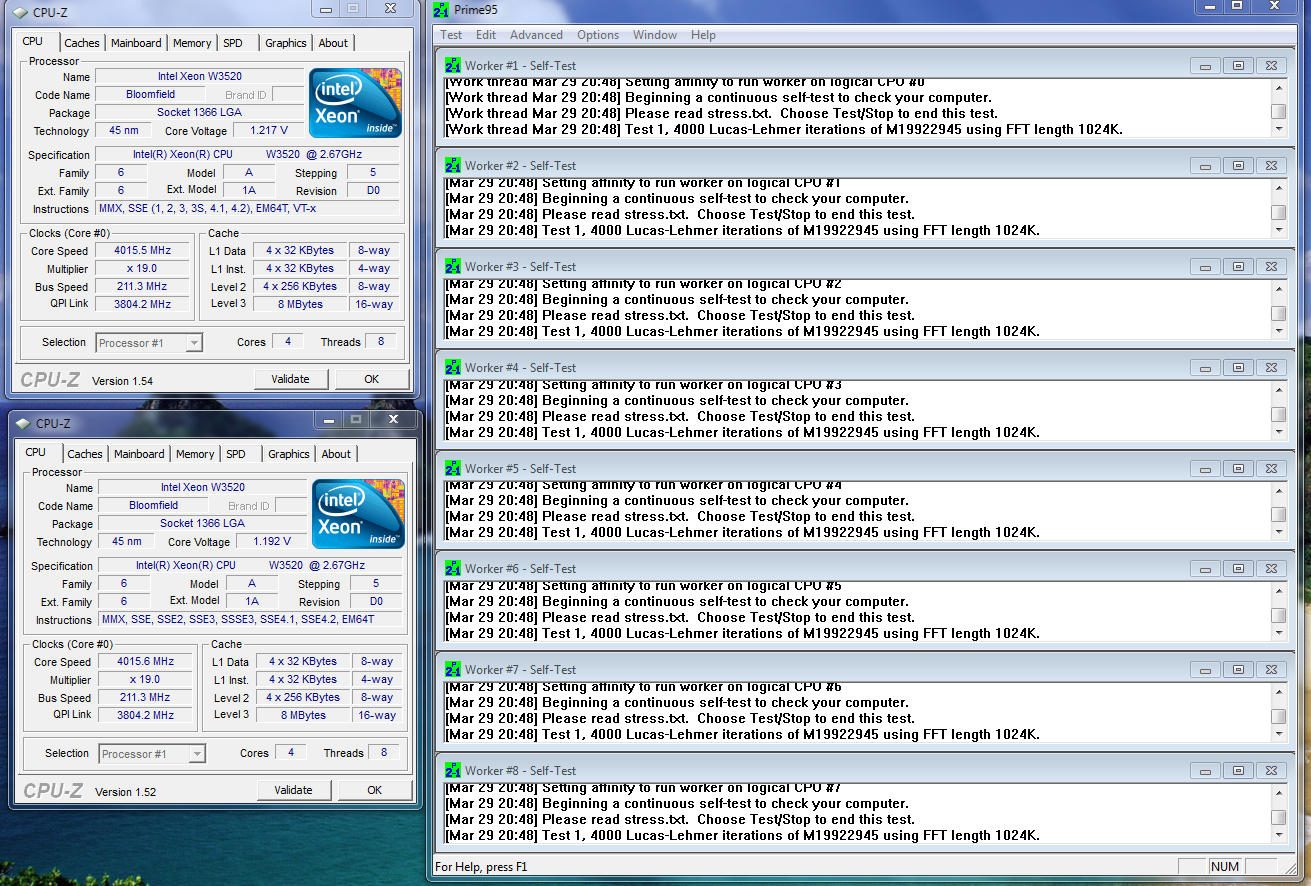Minimize the Worker #7 sub-window
The image size is (1311, 886).
pos(1204,670)
